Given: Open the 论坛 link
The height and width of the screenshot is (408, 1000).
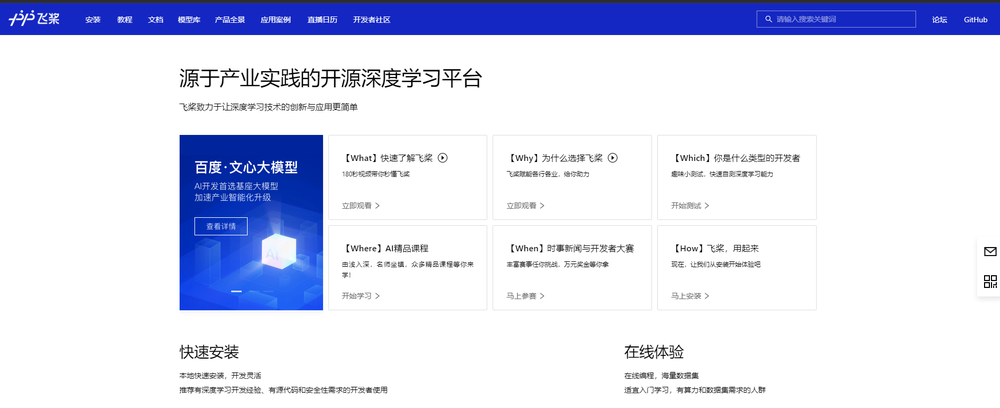Looking at the screenshot, I should pos(939,20).
